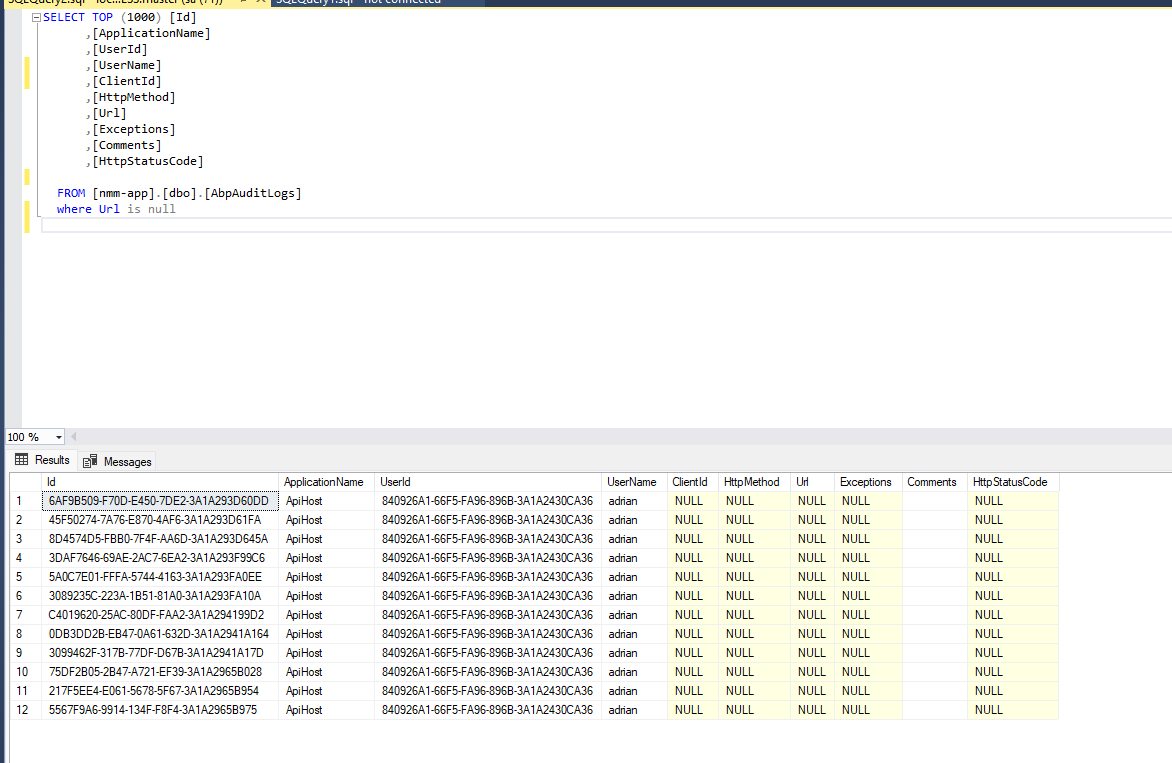Viewport: 1172px width, 763px height.
Task: Click Id cell starting with 6AF9B509
Action: tap(159, 501)
